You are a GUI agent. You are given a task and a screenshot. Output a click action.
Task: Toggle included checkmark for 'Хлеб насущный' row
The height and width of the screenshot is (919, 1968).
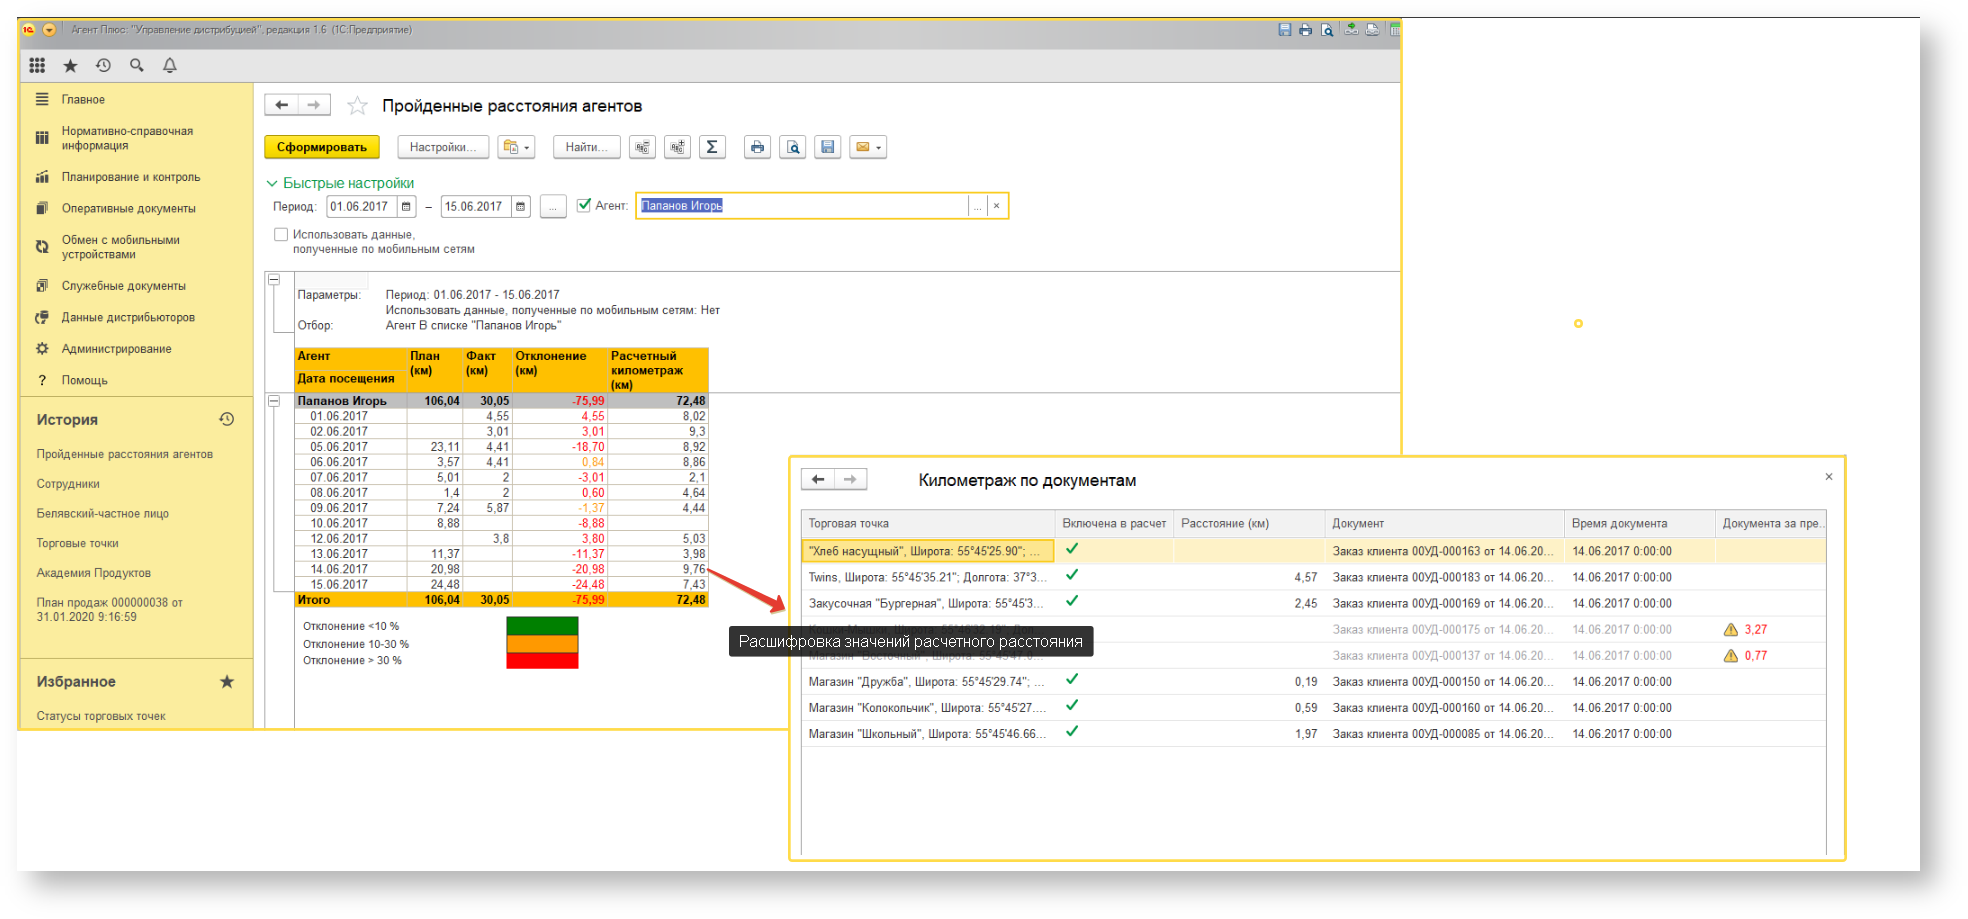(x=1072, y=549)
